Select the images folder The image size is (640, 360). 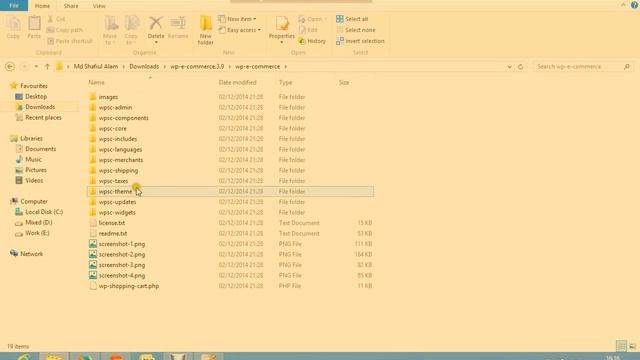108,97
